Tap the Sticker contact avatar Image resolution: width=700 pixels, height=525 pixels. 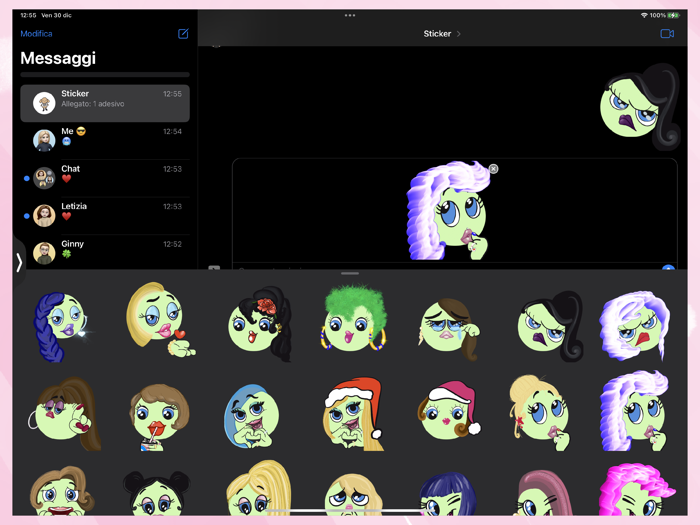(x=44, y=103)
